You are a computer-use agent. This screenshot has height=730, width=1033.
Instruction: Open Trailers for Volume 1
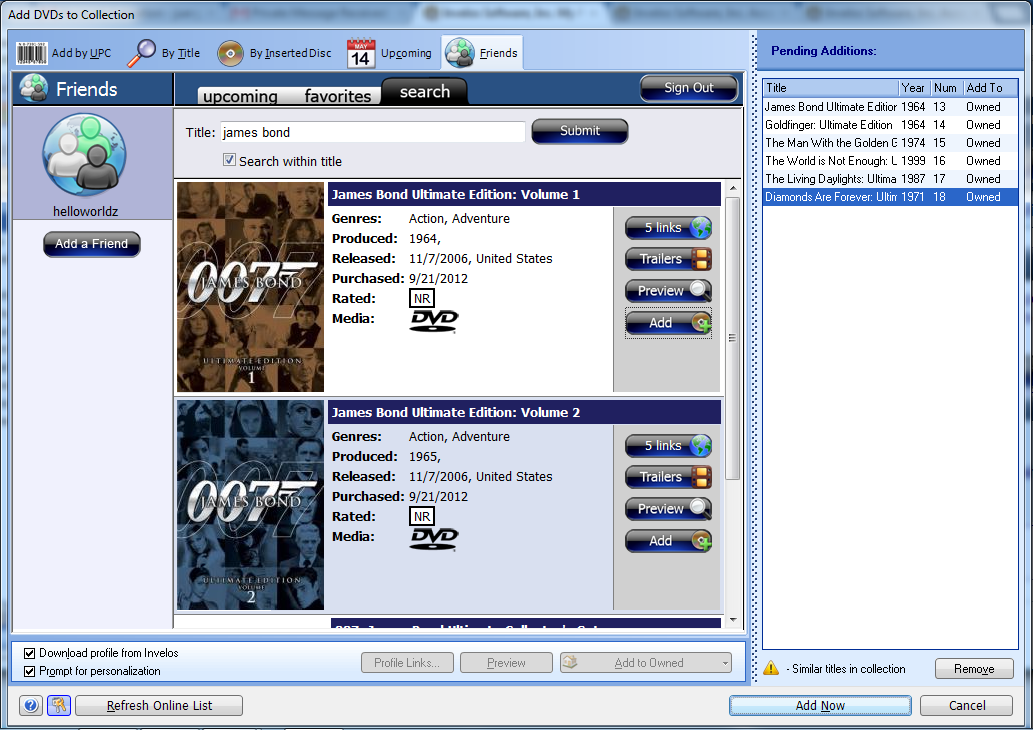click(668, 259)
